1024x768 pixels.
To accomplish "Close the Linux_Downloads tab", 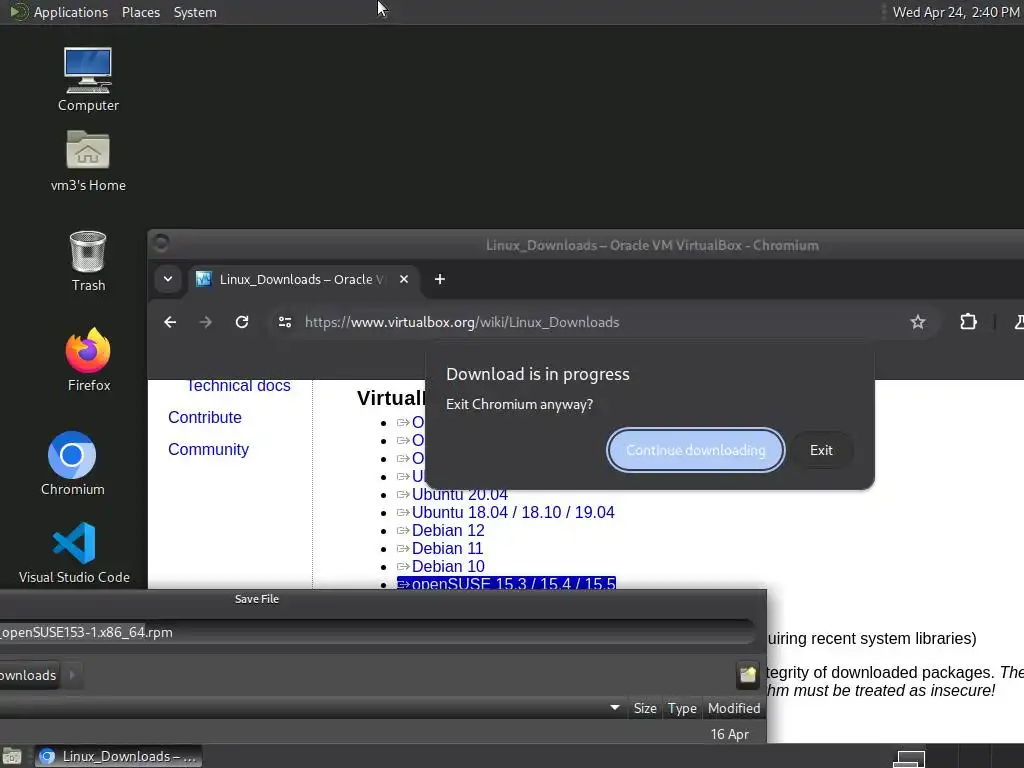I will pos(404,280).
